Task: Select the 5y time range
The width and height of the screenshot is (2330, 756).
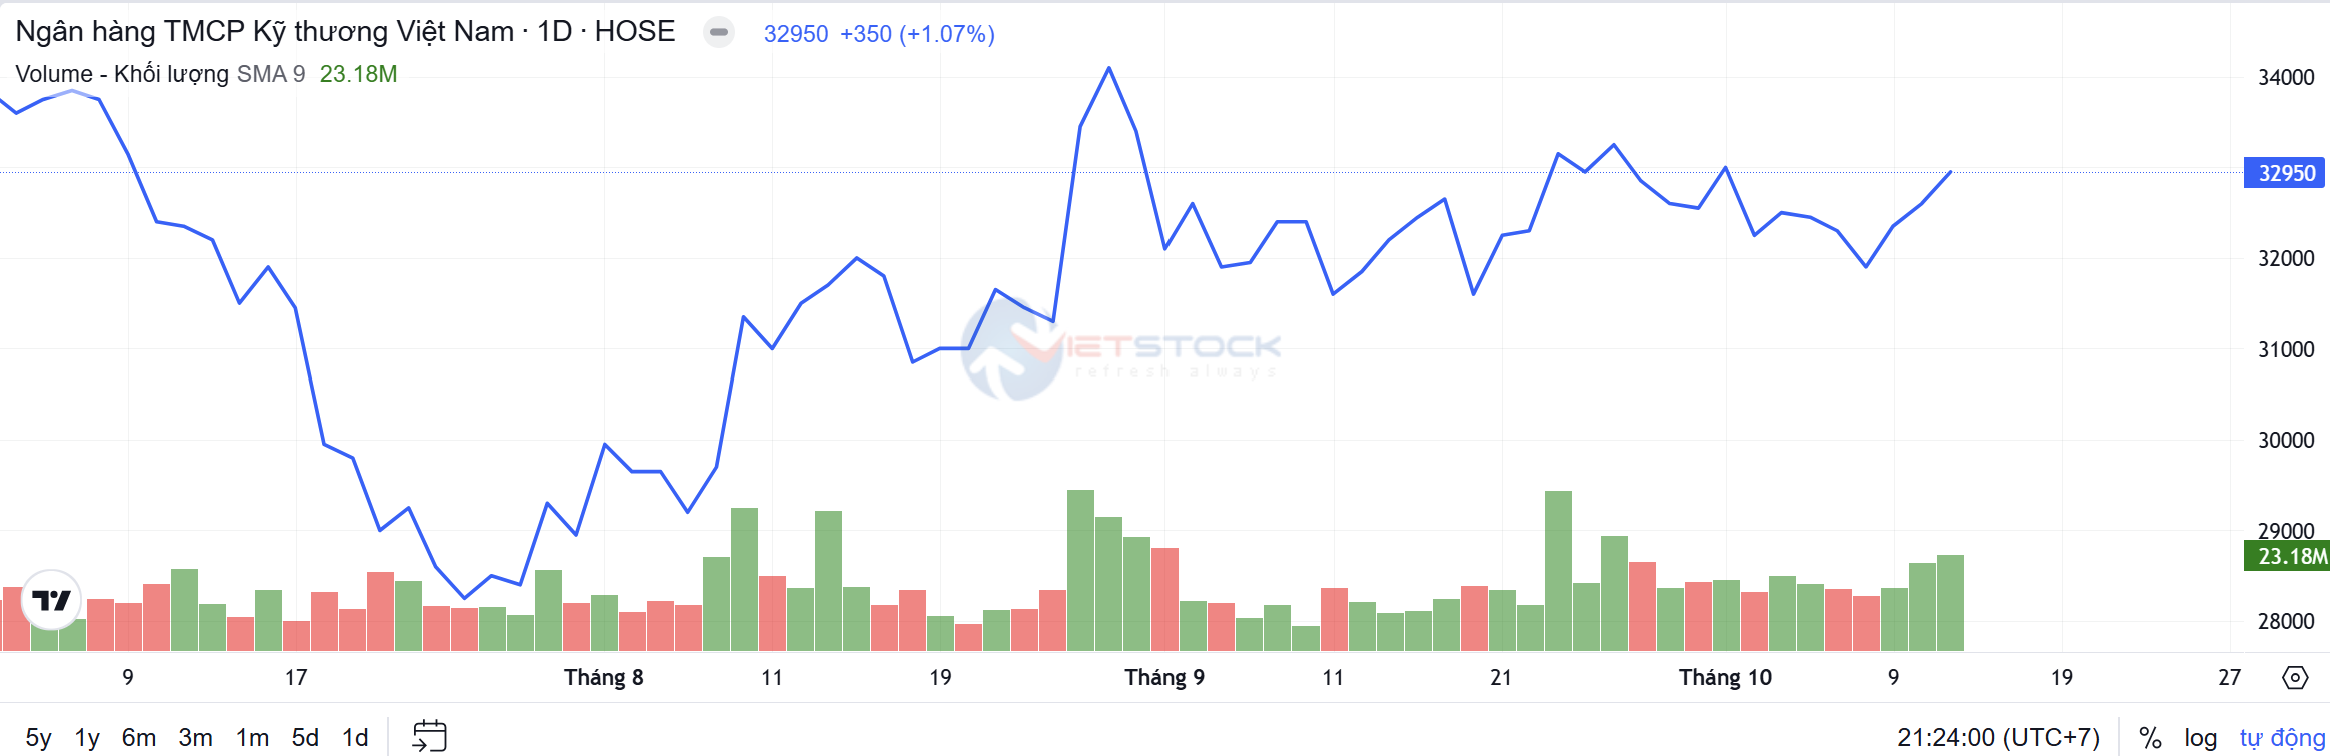Action: click(38, 738)
